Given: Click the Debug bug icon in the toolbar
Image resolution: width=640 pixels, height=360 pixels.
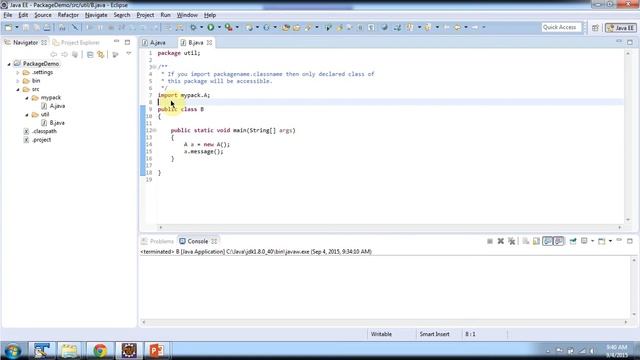Looking at the screenshot, I should pos(193,27).
